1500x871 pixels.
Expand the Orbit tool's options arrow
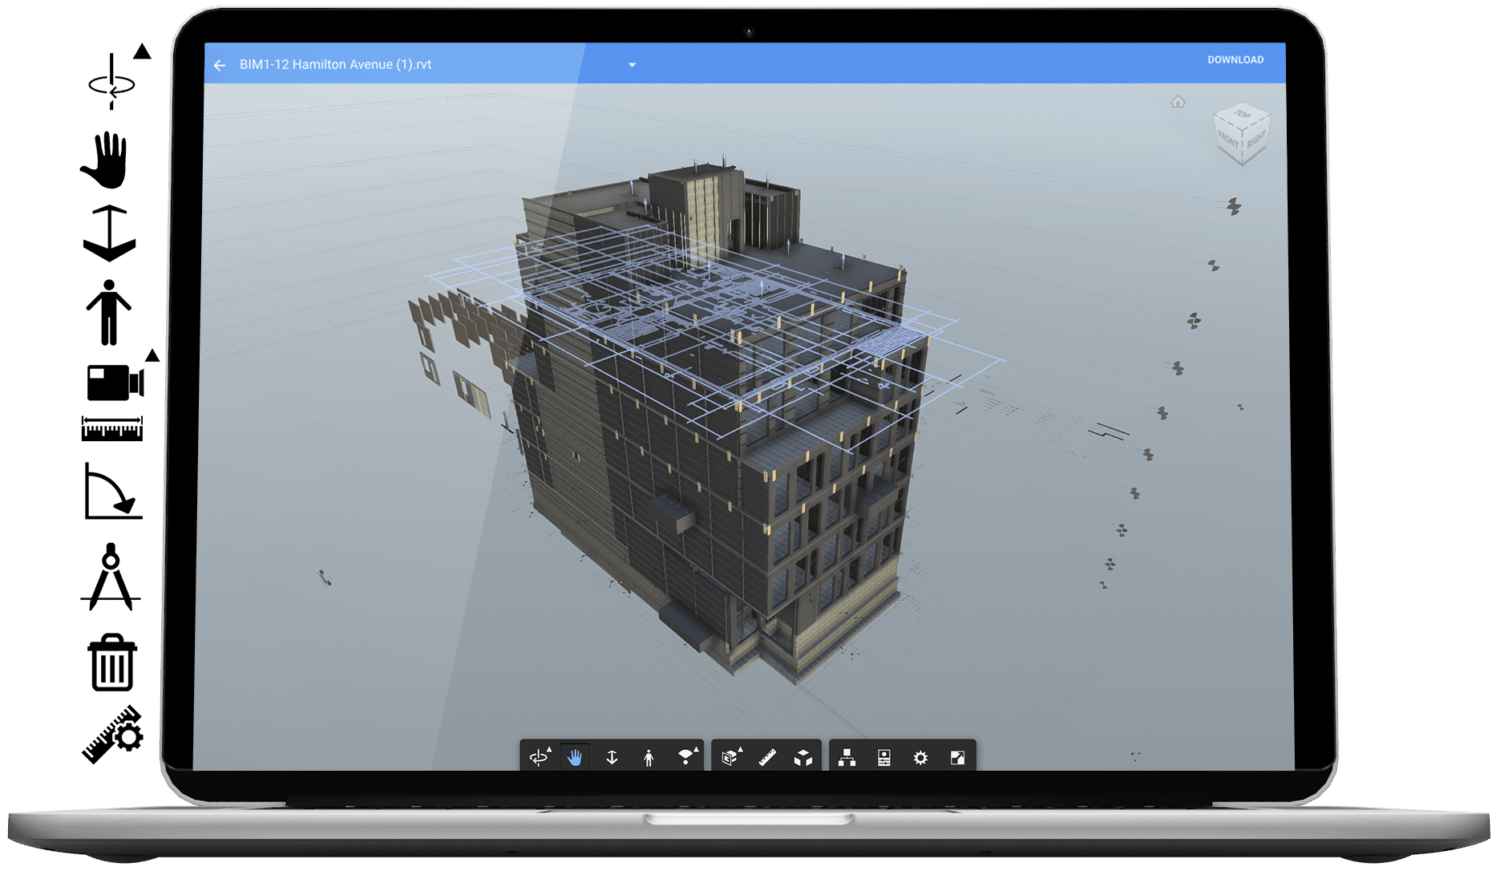[550, 748]
